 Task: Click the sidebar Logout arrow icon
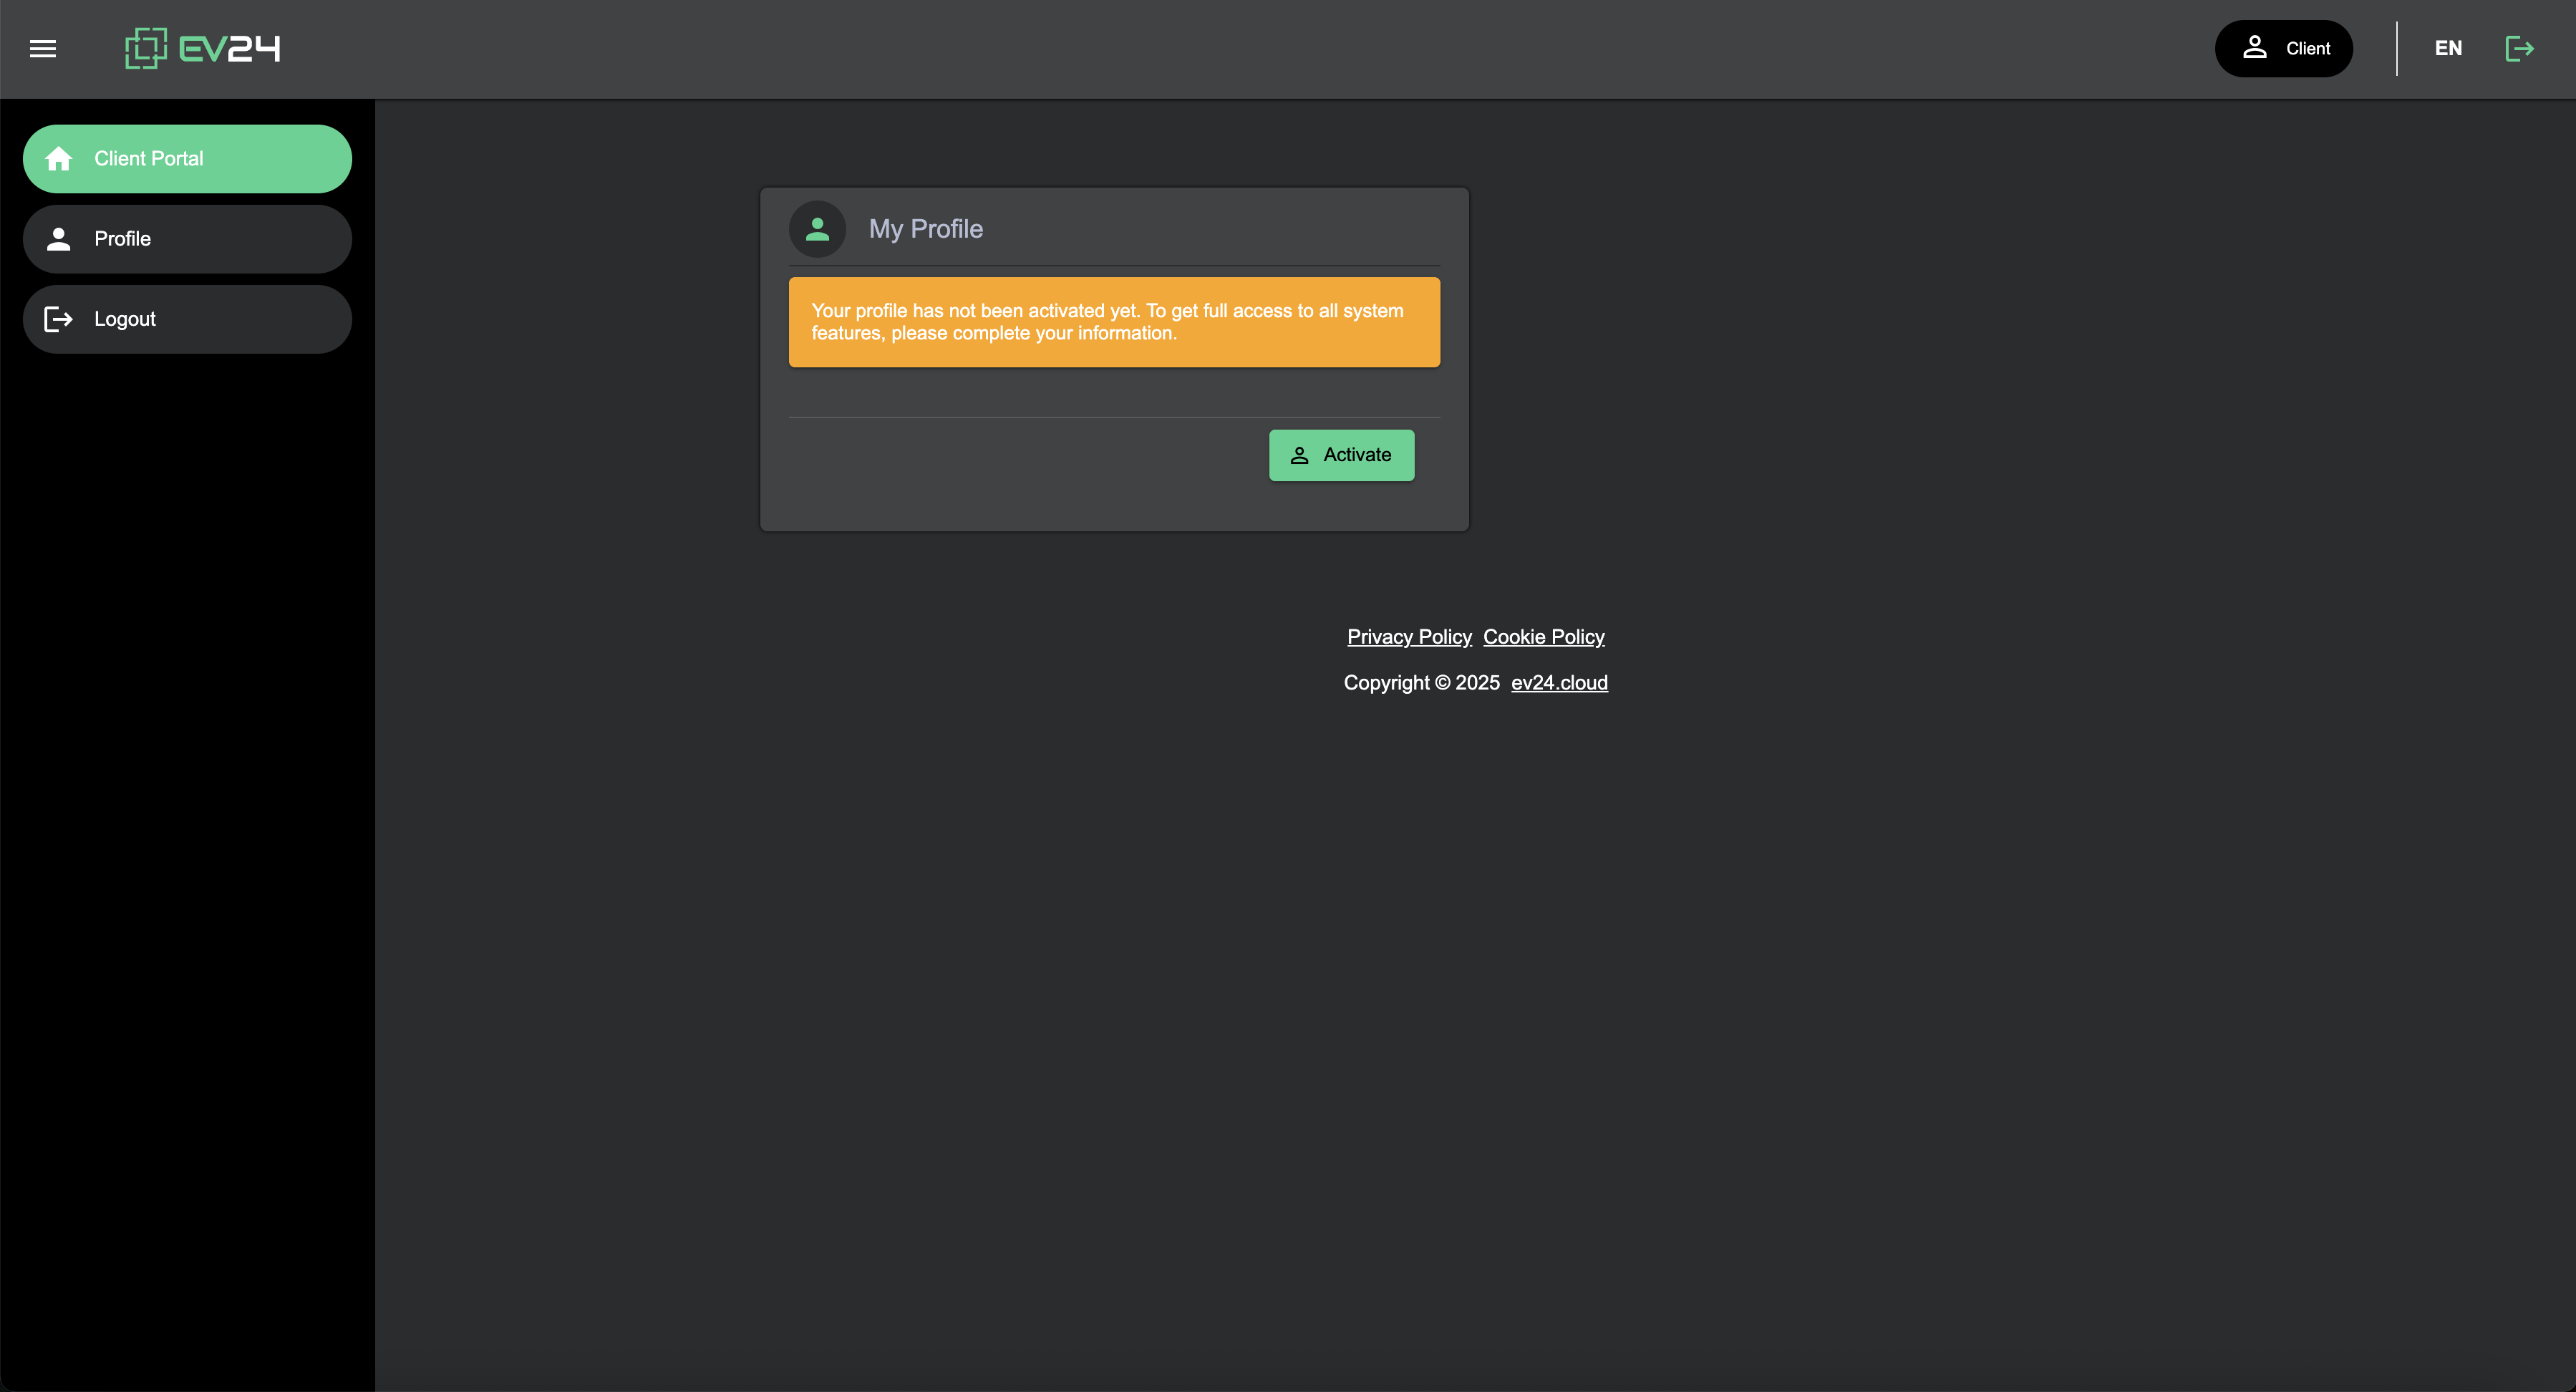pyautogui.click(x=59, y=319)
